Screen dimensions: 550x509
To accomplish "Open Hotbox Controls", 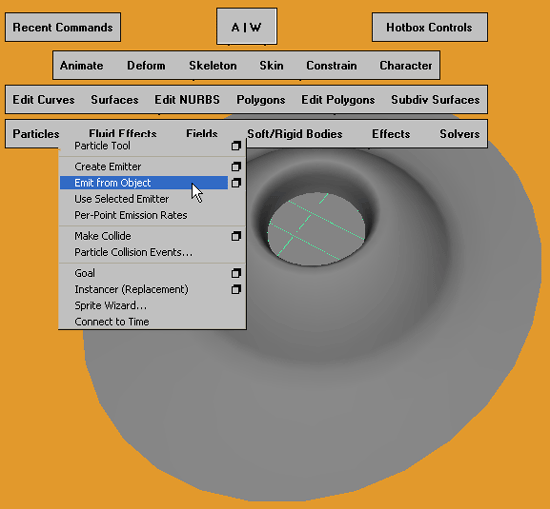I will pyautogui.click(x=430, y=27).
